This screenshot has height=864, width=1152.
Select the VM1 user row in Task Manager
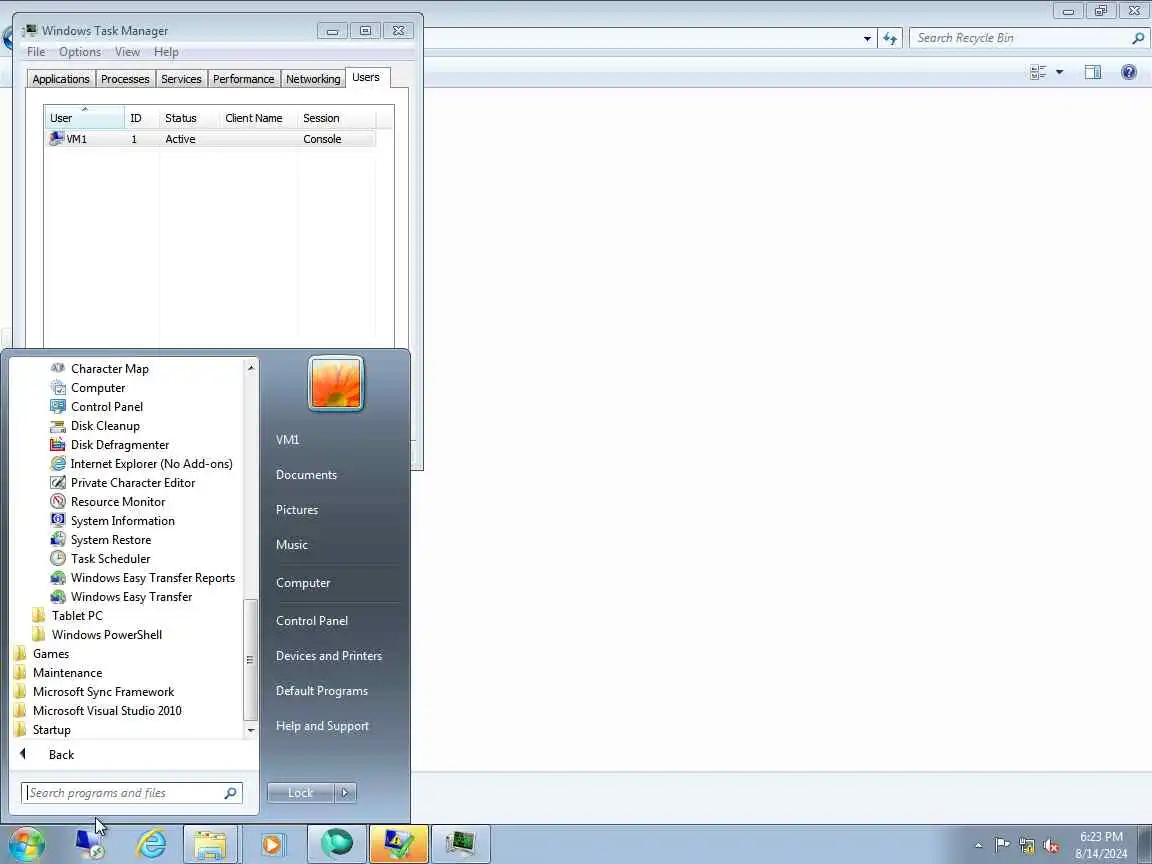211,139
